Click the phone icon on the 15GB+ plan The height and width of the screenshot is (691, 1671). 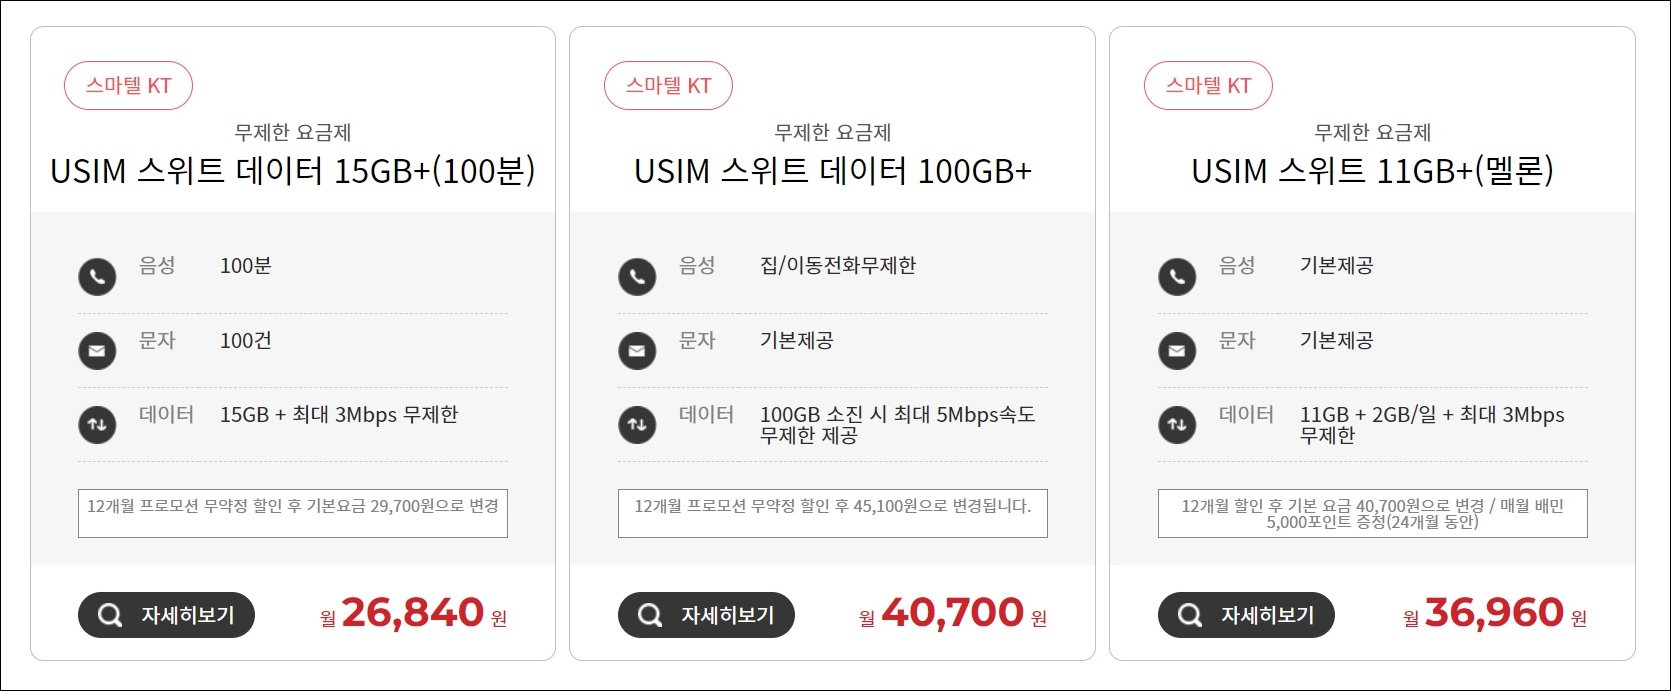97,277
